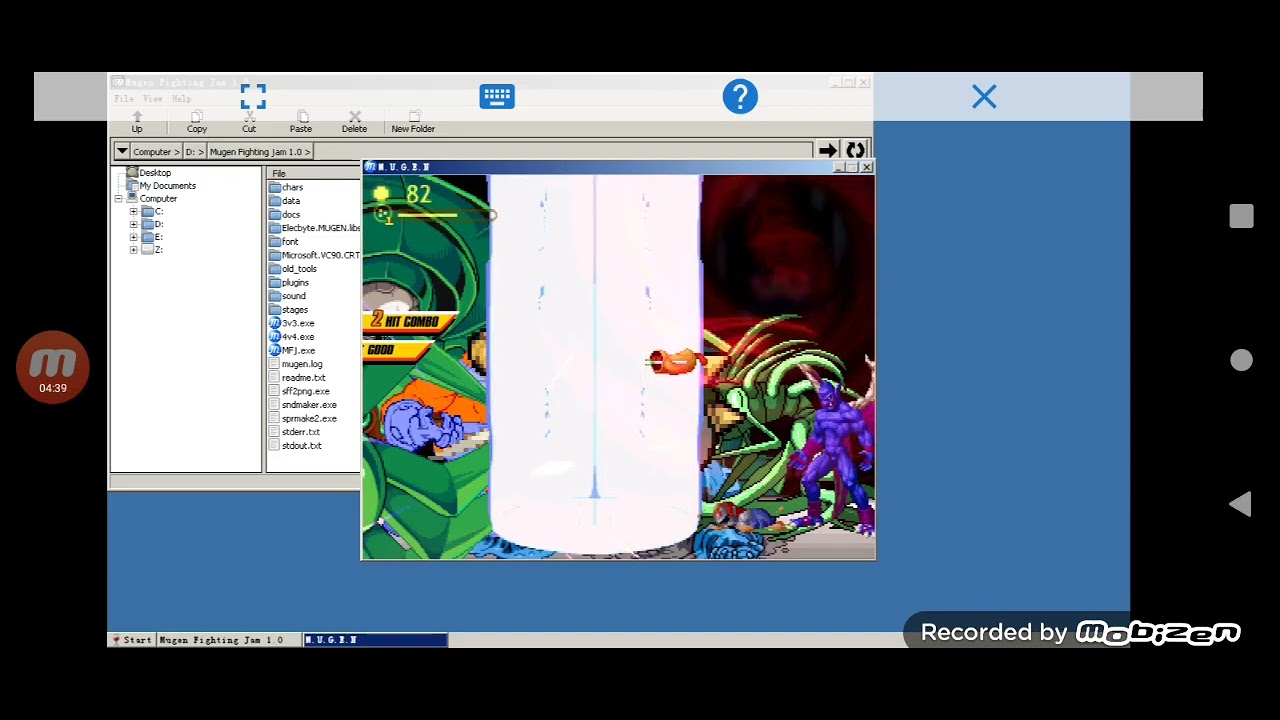Select the readme.txt file
The width and height of the screenshot is (1280, 720).
297,378
